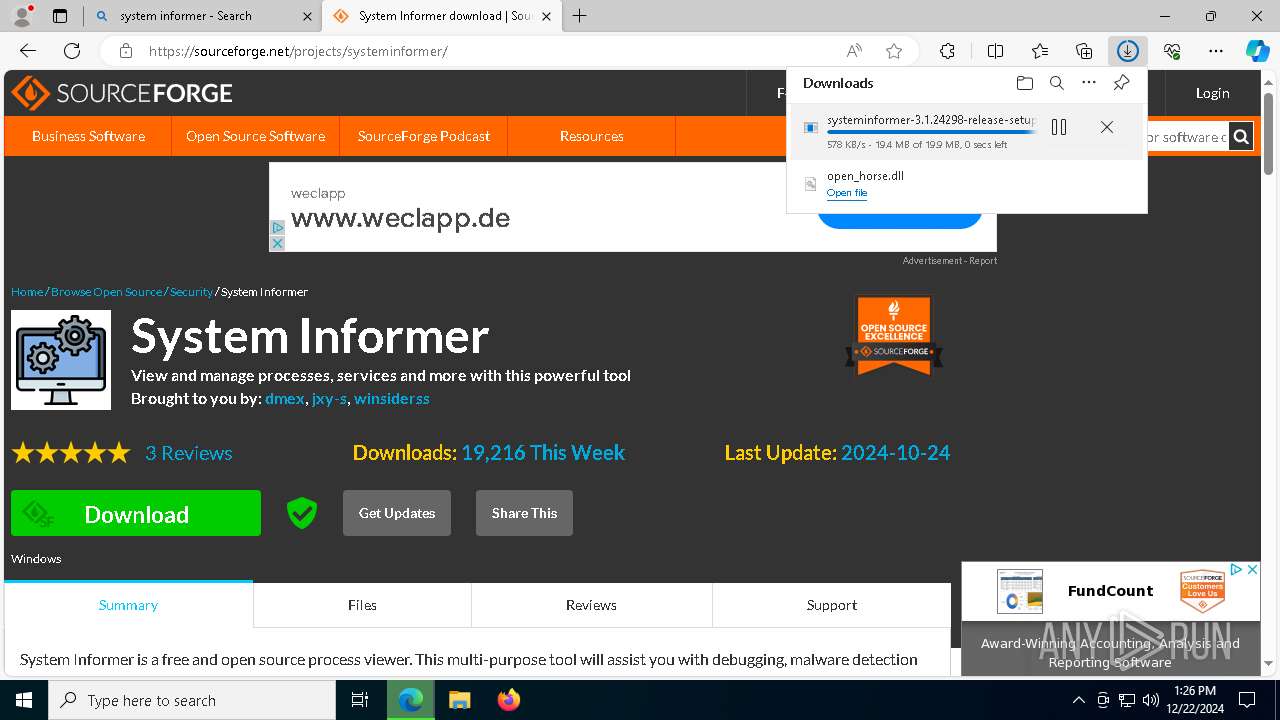Screen dimensions: 1280x720
Task: Click the green Download button
Action: (x=136, y=513)
